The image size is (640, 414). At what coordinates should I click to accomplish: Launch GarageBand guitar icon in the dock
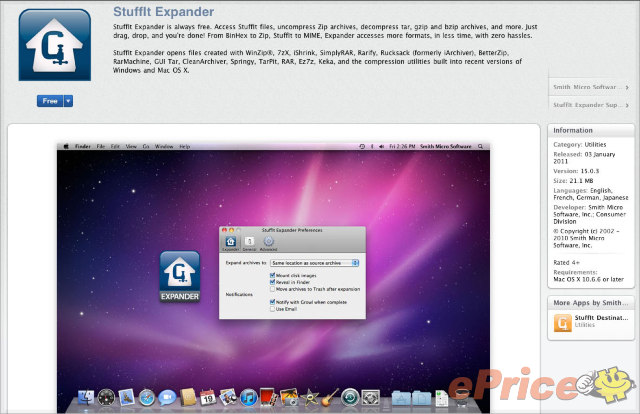coord(329,397)
